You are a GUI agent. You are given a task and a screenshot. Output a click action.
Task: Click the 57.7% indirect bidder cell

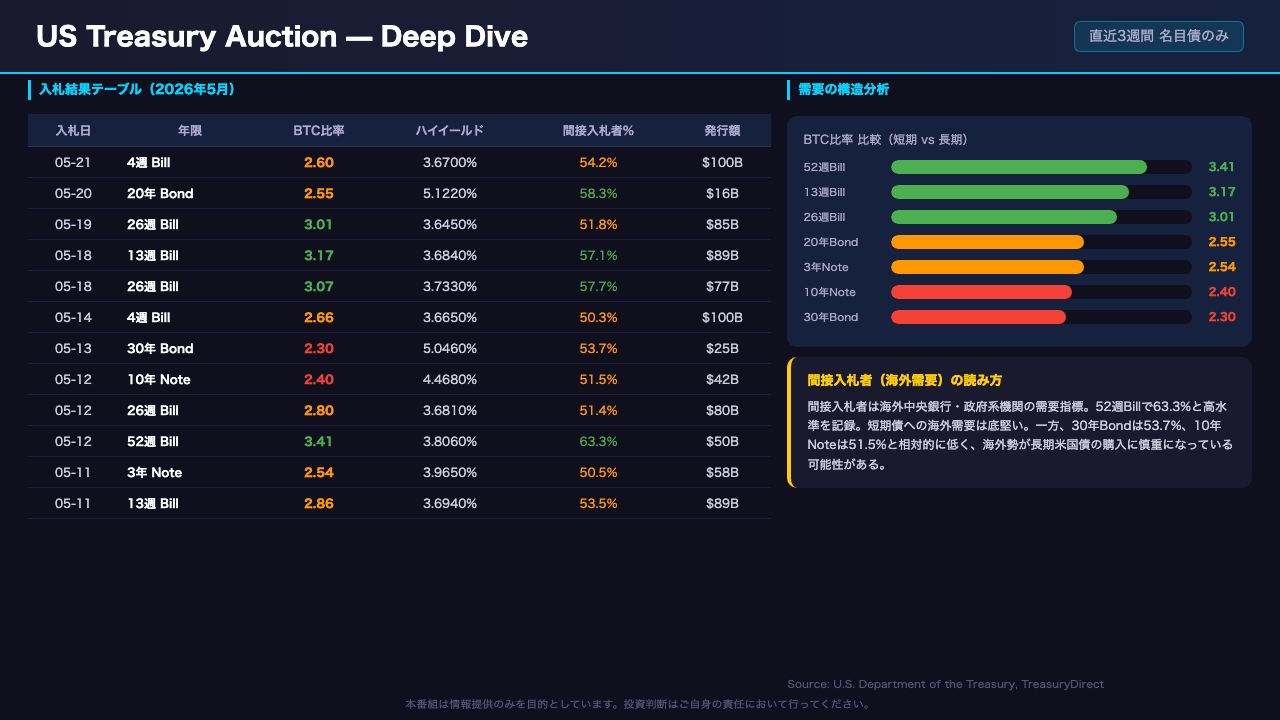click(599, 286)
